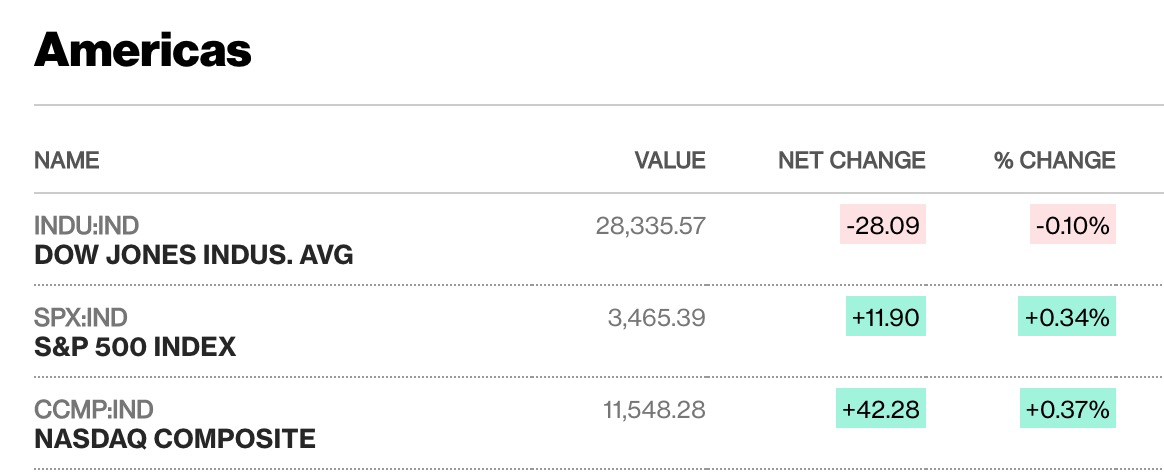The height and width of the screenshot is (476, 1164).
Task: Click the SPX:IND ticker symbol
Action: (81, 318)
